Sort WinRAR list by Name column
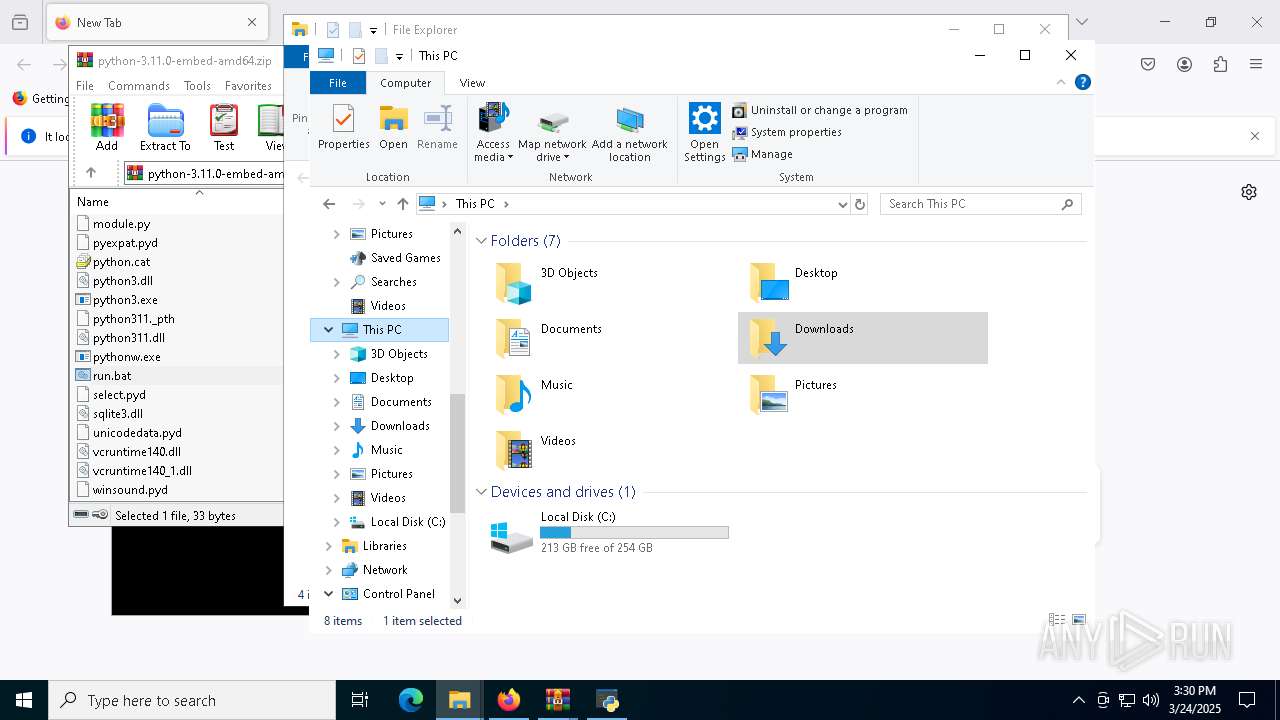The height and width of the screenshot is (720, 1280). [93, 202]
